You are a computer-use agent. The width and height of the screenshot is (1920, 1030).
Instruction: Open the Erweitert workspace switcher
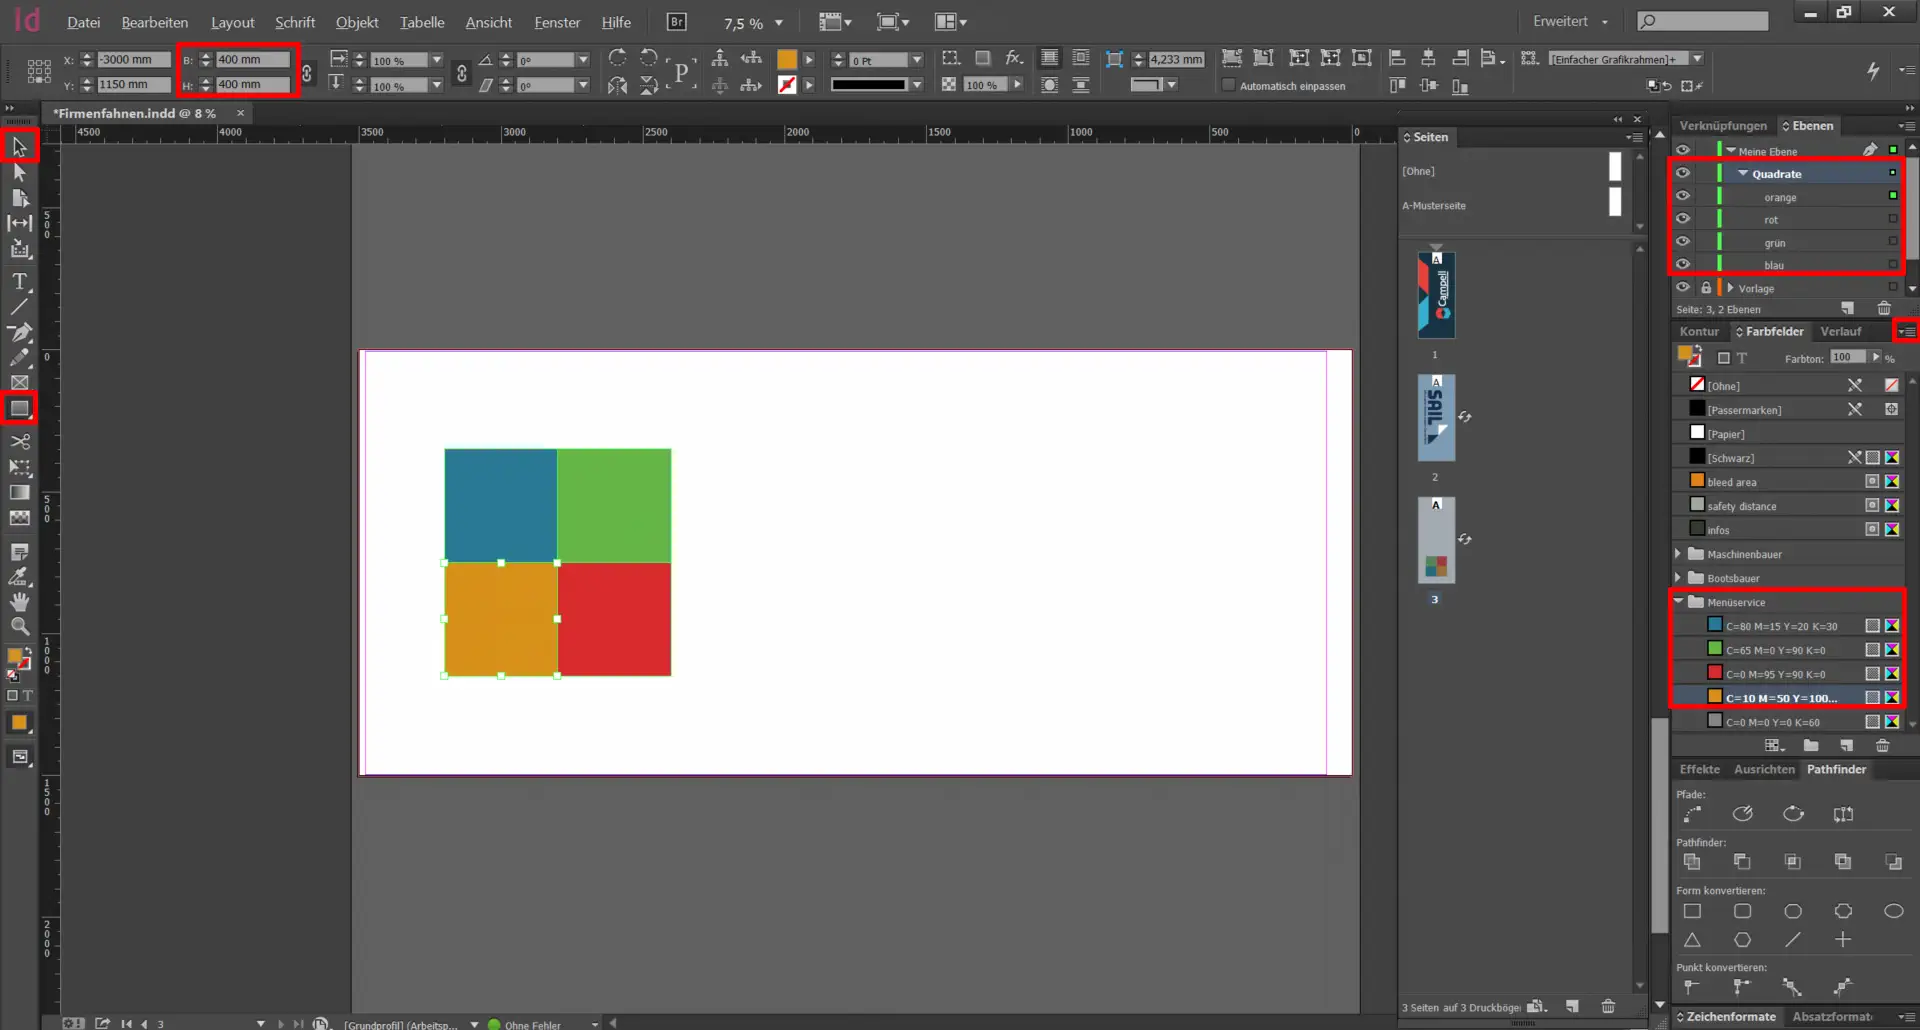(1570, 22)
